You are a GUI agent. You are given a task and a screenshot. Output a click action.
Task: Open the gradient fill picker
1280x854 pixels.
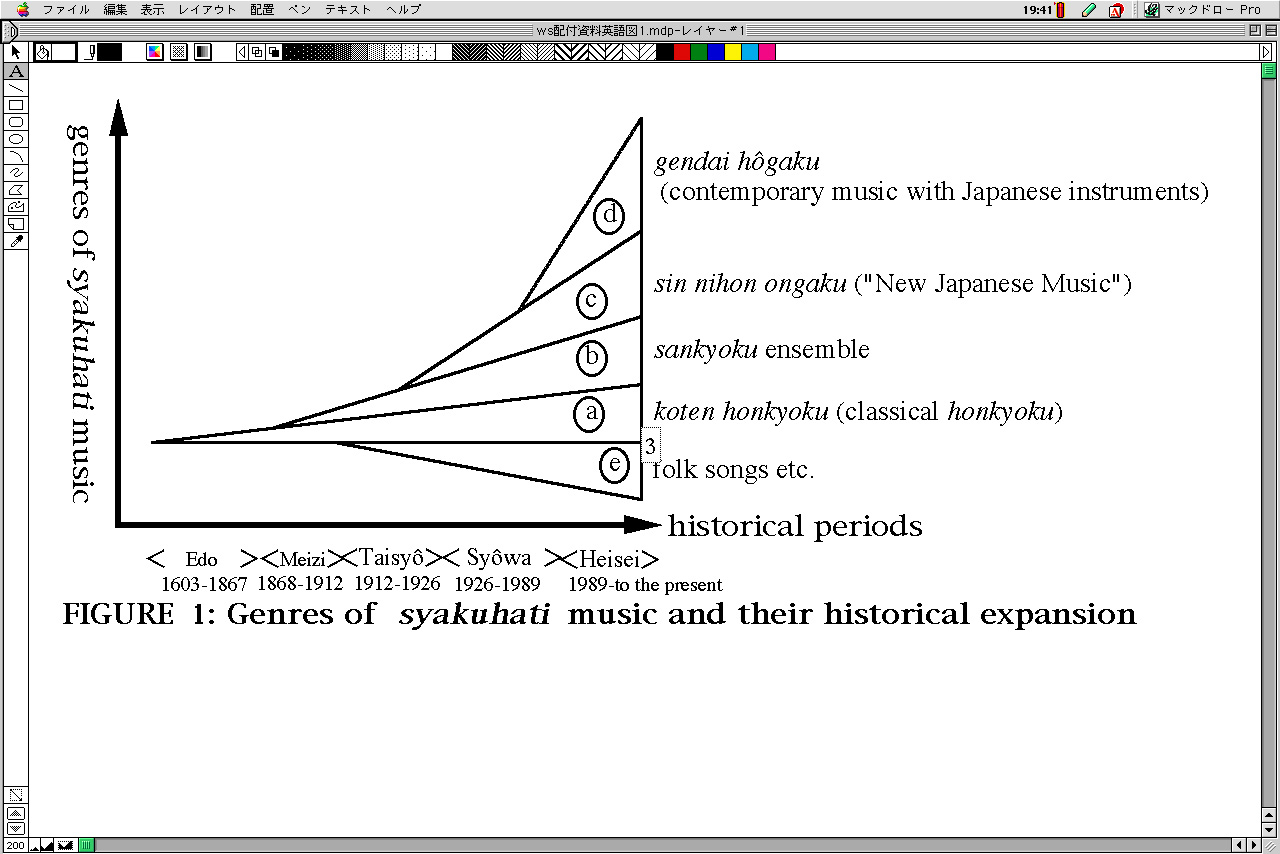203,52
